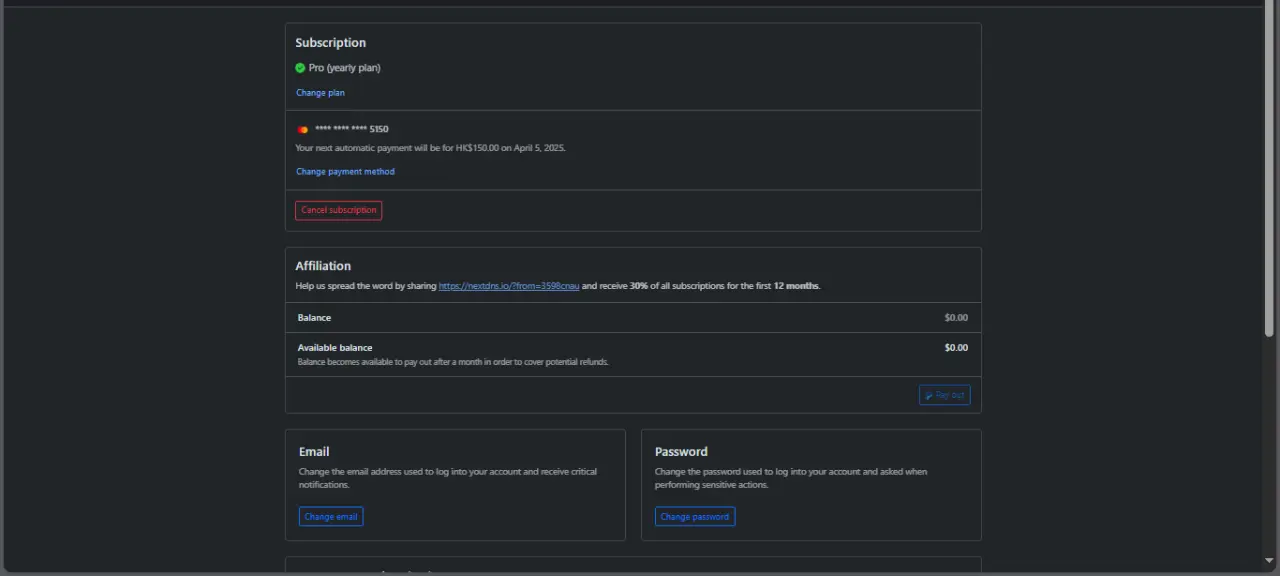Click the Password card heading
The image size is (1280, 576).
pyautogui.click(x=681, y=452)
